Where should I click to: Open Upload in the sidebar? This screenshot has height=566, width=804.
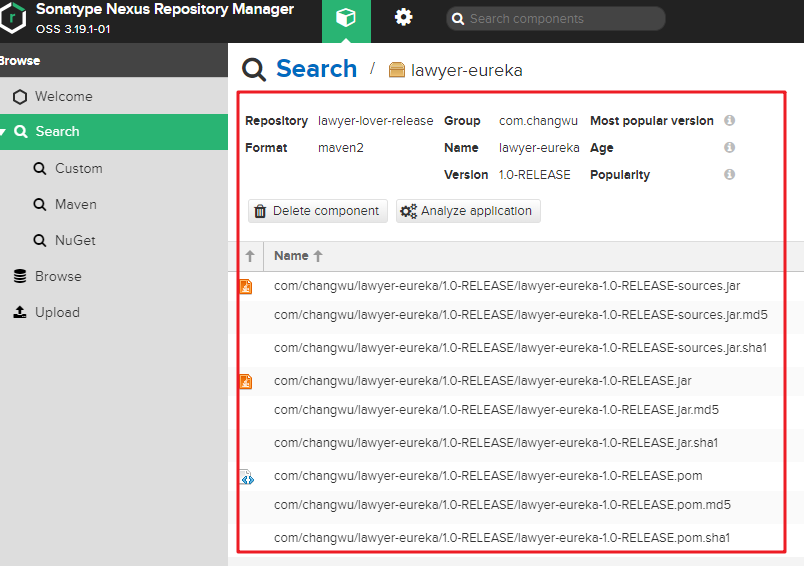coord(57,312)
